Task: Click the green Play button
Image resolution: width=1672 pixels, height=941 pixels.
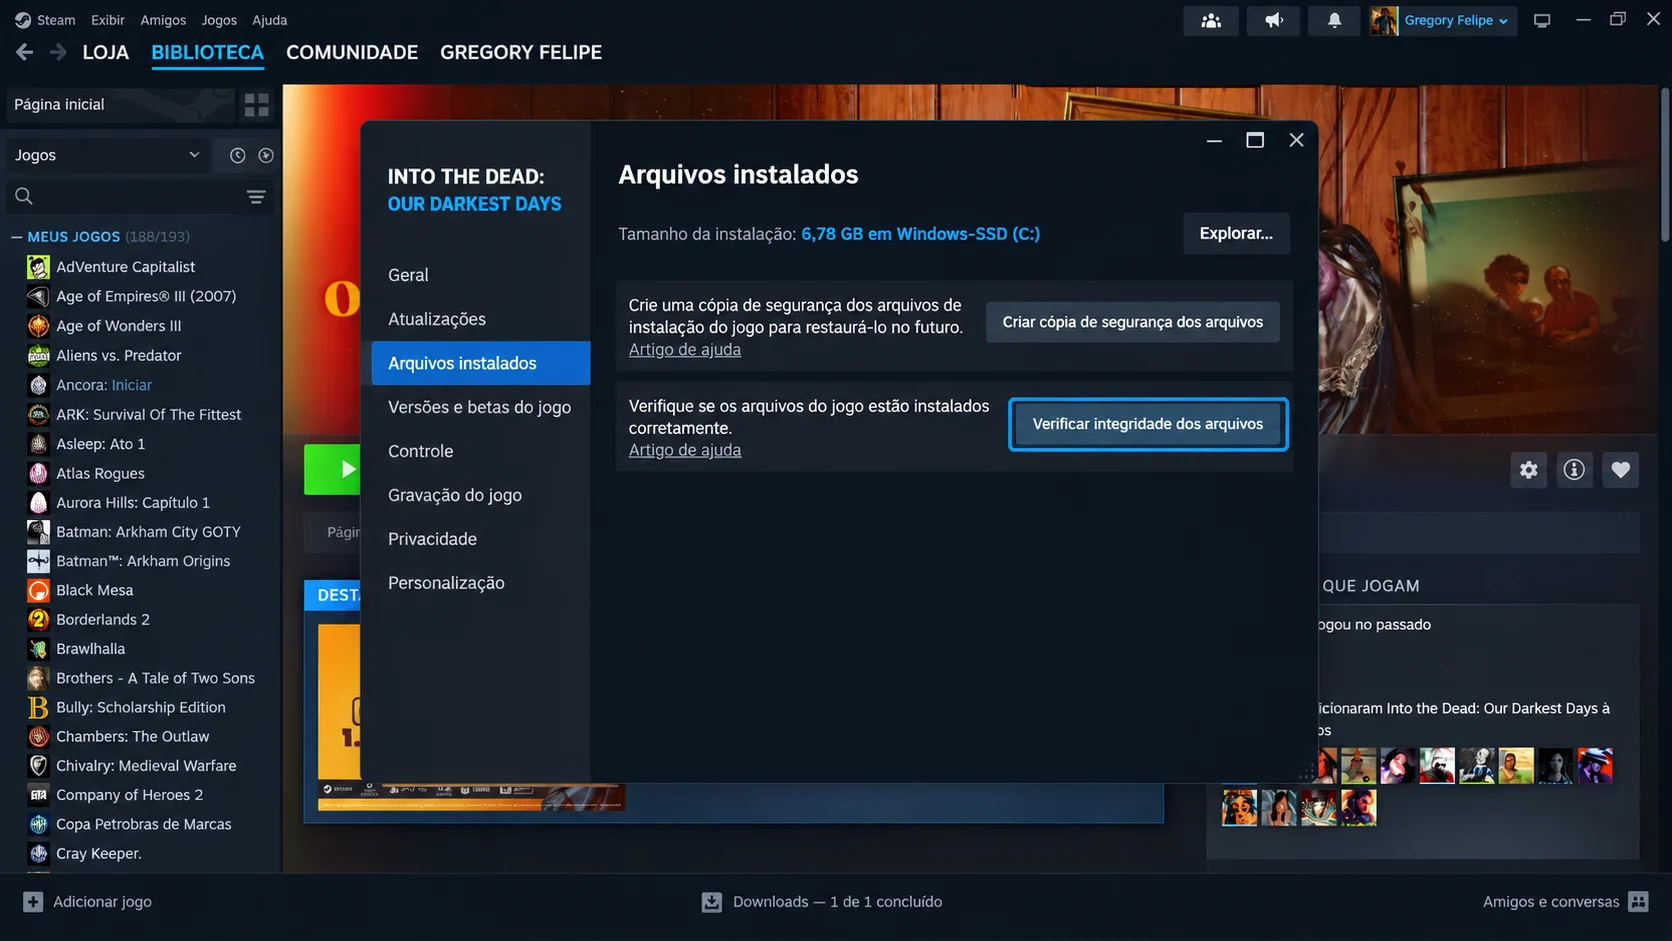Action: pos(332,469)
